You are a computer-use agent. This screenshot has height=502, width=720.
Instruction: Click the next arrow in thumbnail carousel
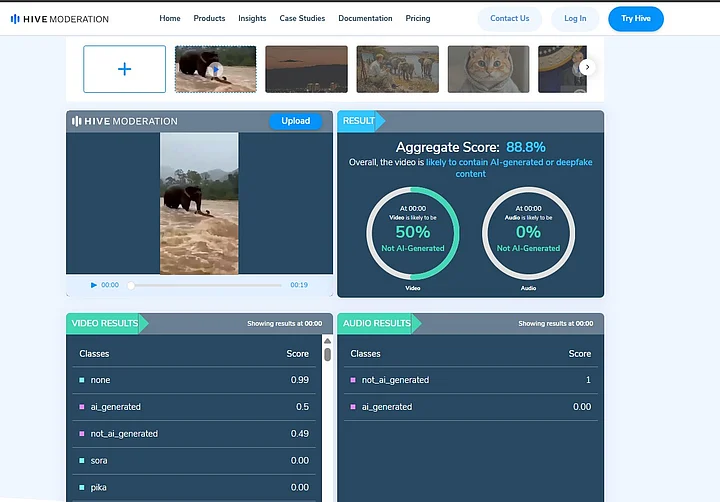587,67
